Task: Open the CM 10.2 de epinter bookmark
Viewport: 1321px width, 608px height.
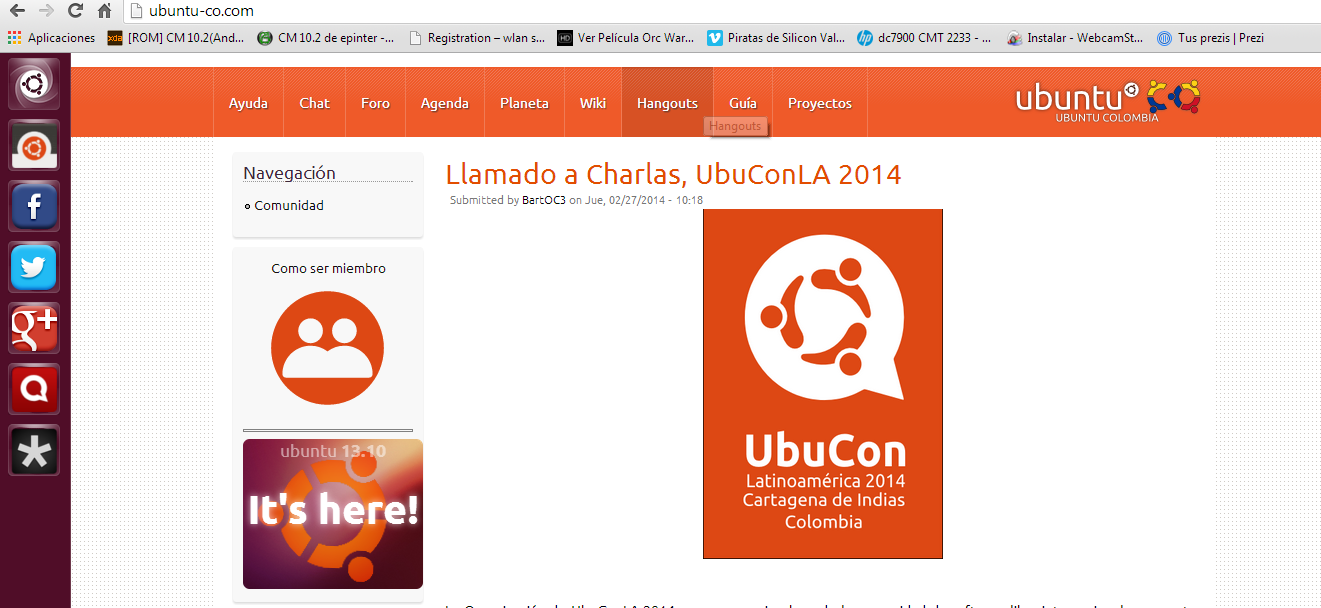Action: (326, 38)
